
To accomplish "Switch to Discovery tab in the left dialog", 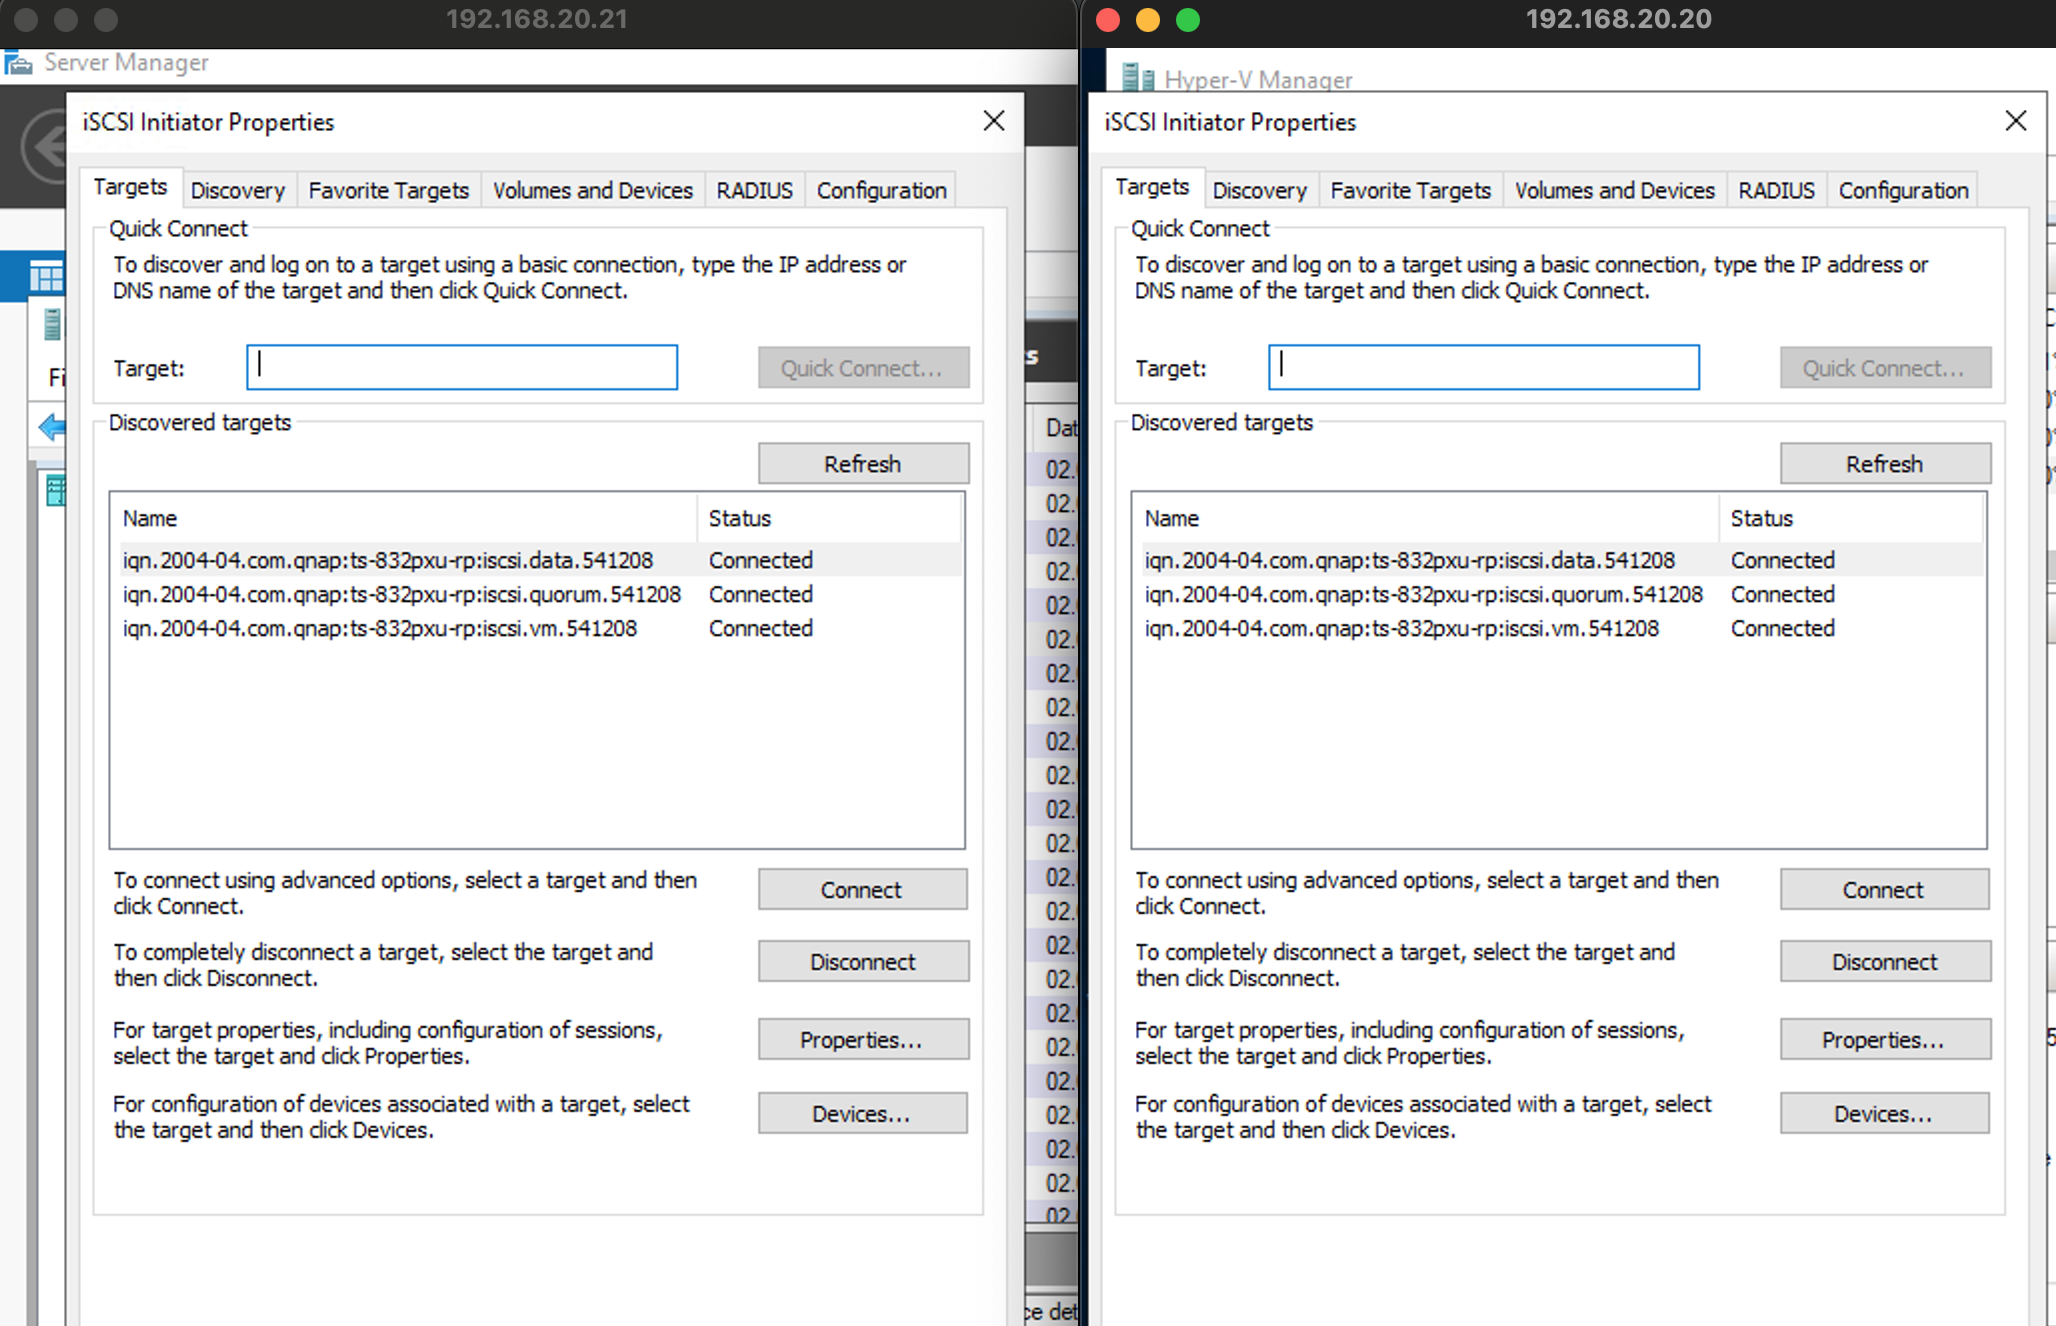I will [238, 190].
